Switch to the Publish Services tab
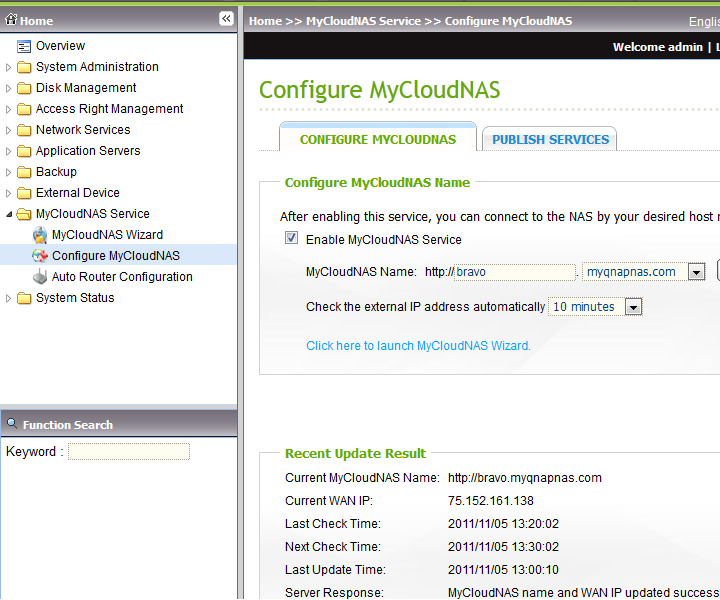This screenshot has height=600, width=720. click(550, 140)
